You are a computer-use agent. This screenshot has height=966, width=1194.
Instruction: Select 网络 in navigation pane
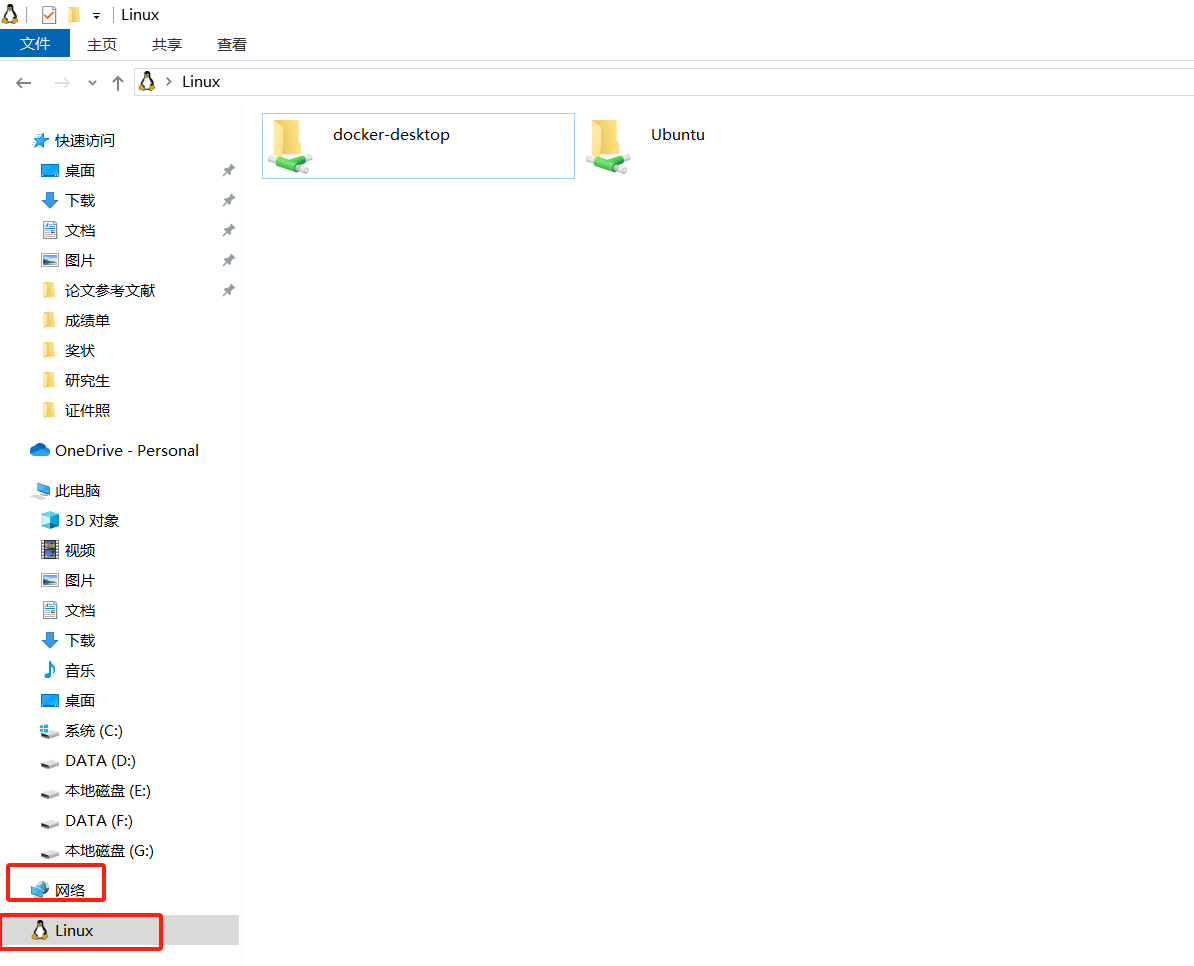tap(58, 890)
